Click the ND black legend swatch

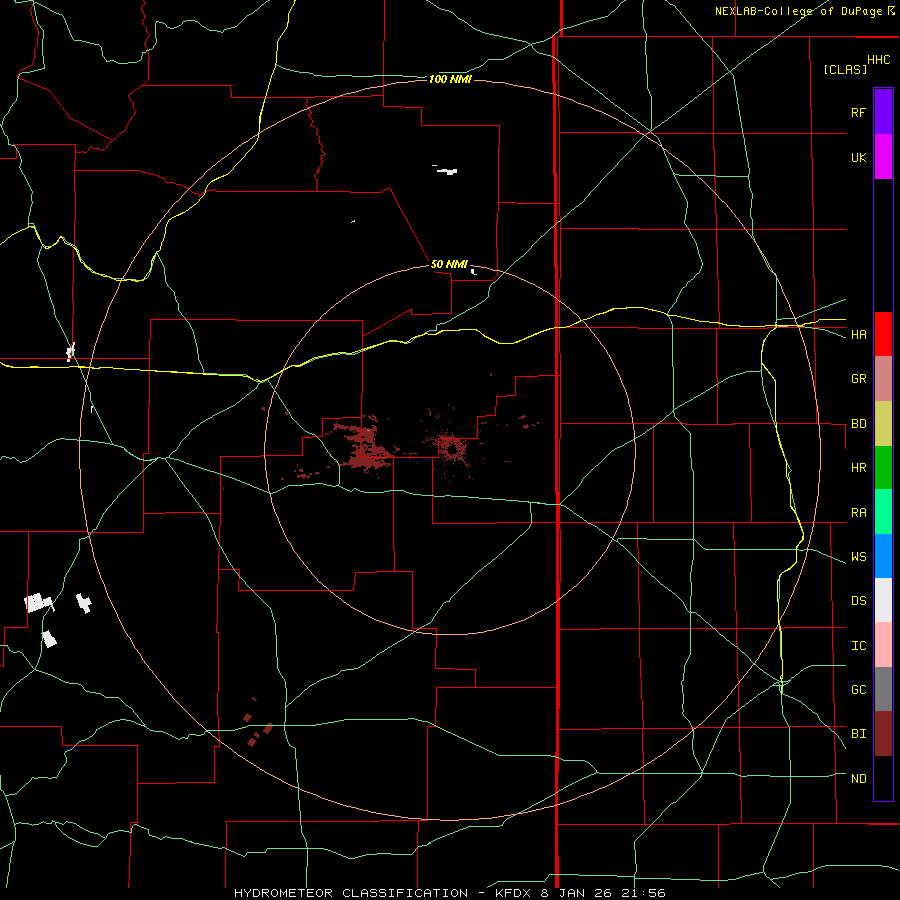coord(883,778)
